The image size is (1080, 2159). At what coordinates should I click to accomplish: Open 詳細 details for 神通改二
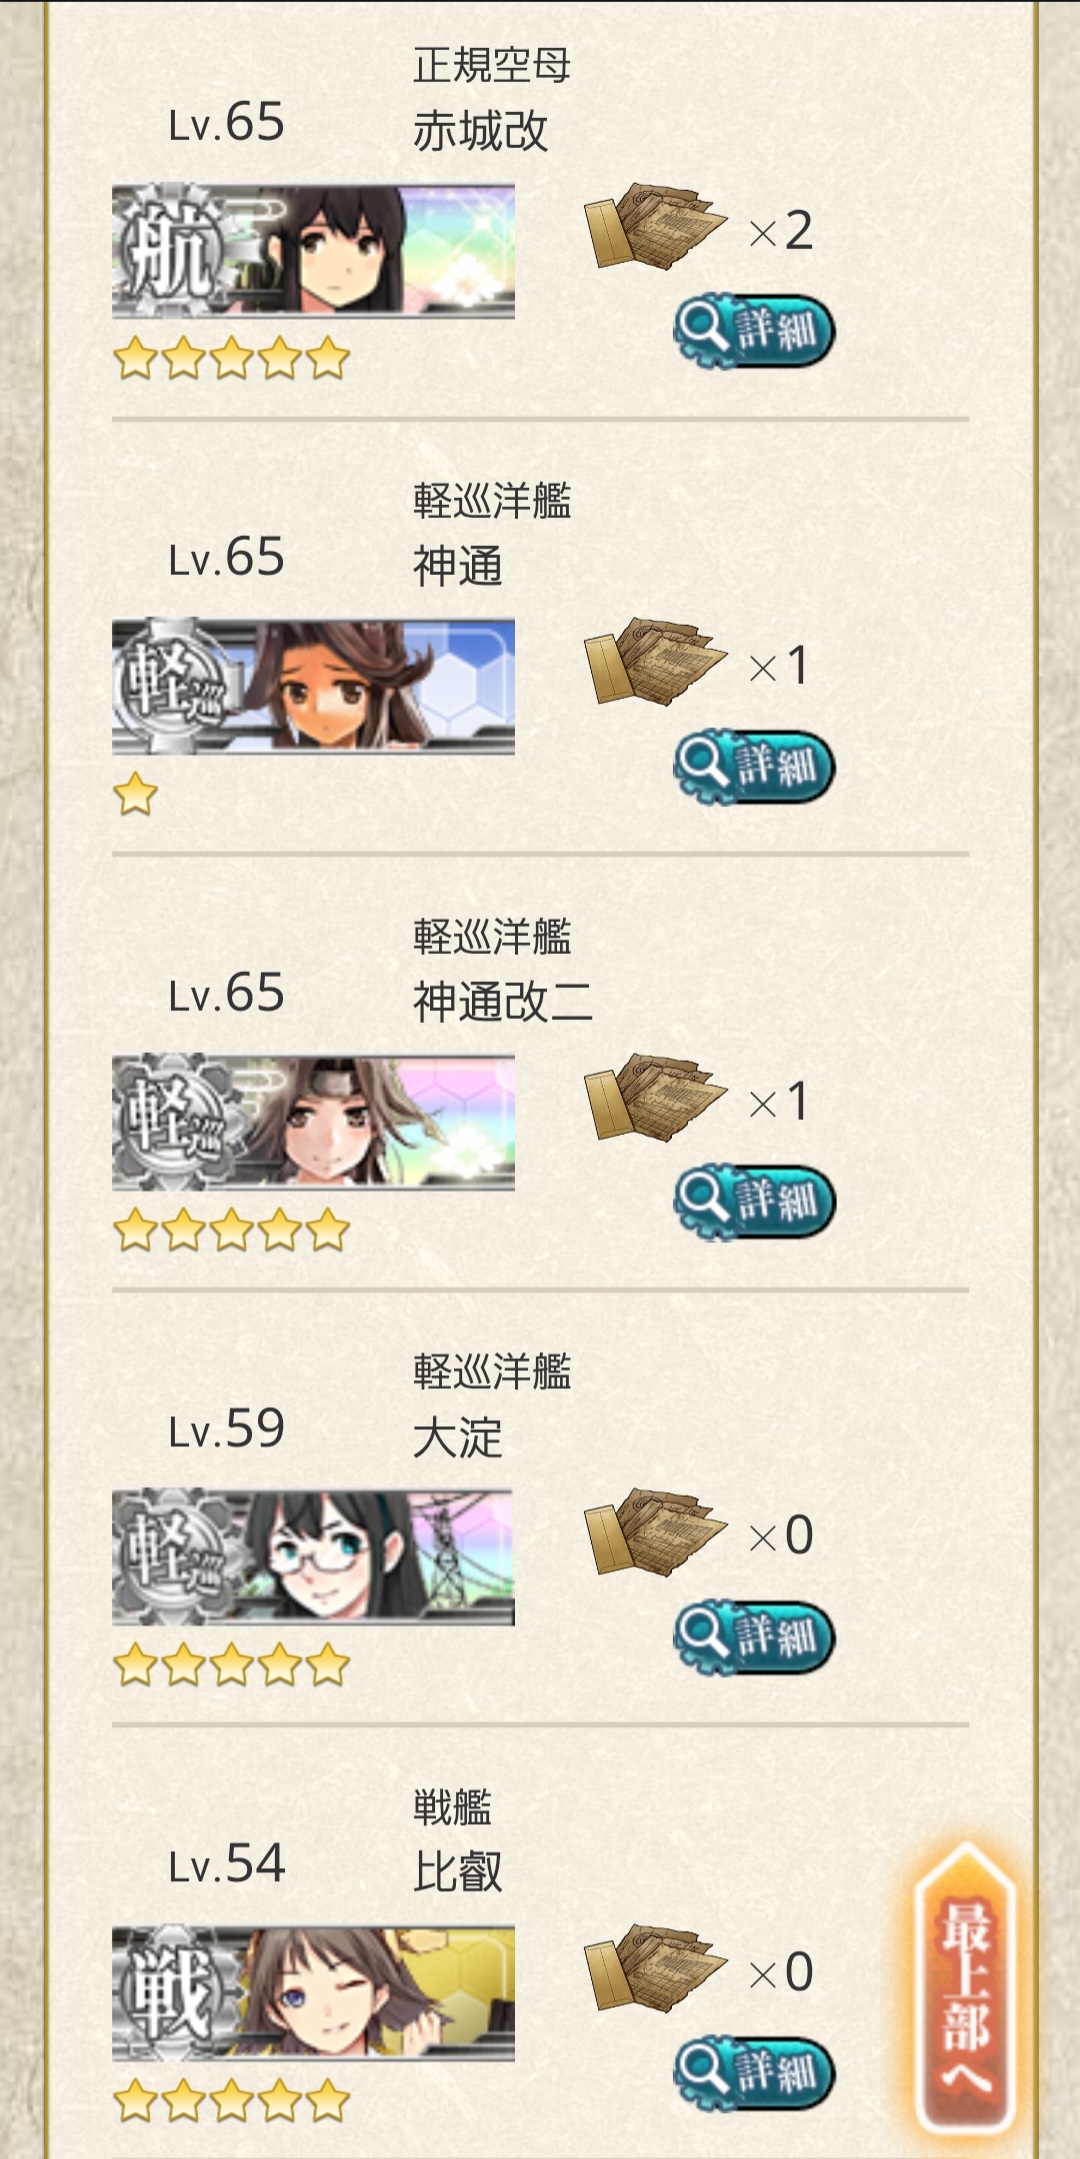click(x=754, y=1202)
